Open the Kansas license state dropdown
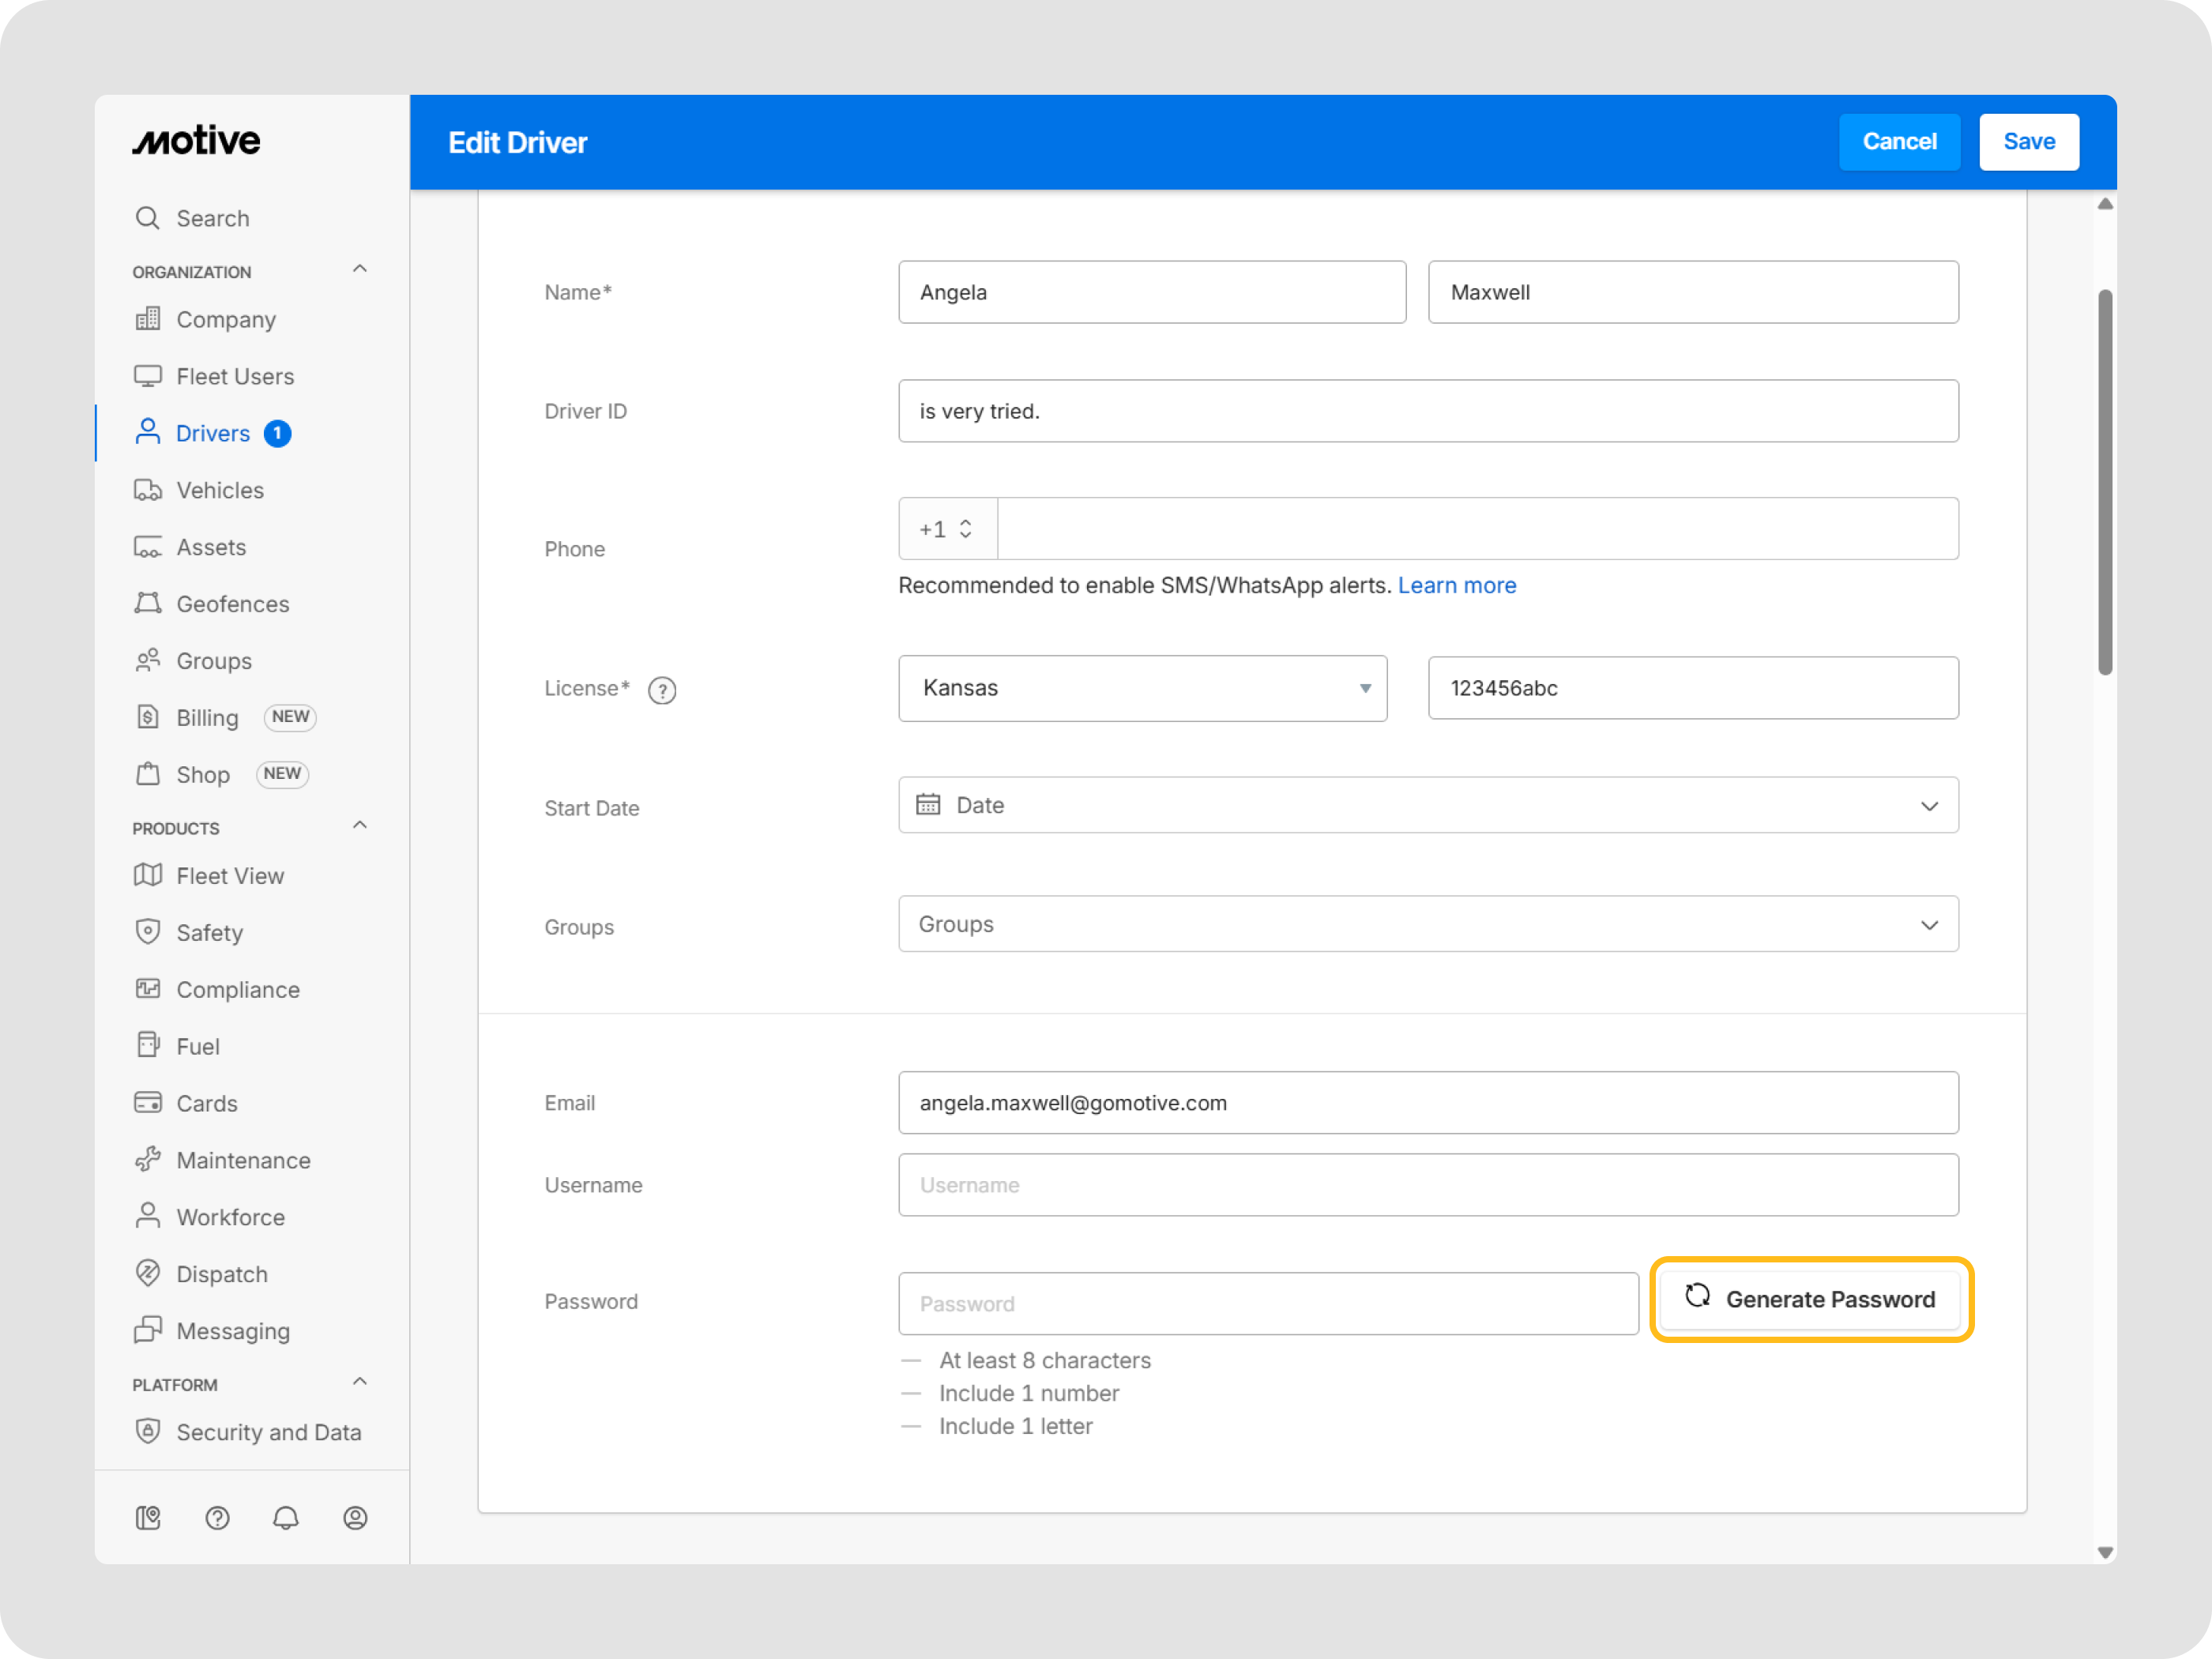The image size is (2212, 1659). (x=1142, y=688)
